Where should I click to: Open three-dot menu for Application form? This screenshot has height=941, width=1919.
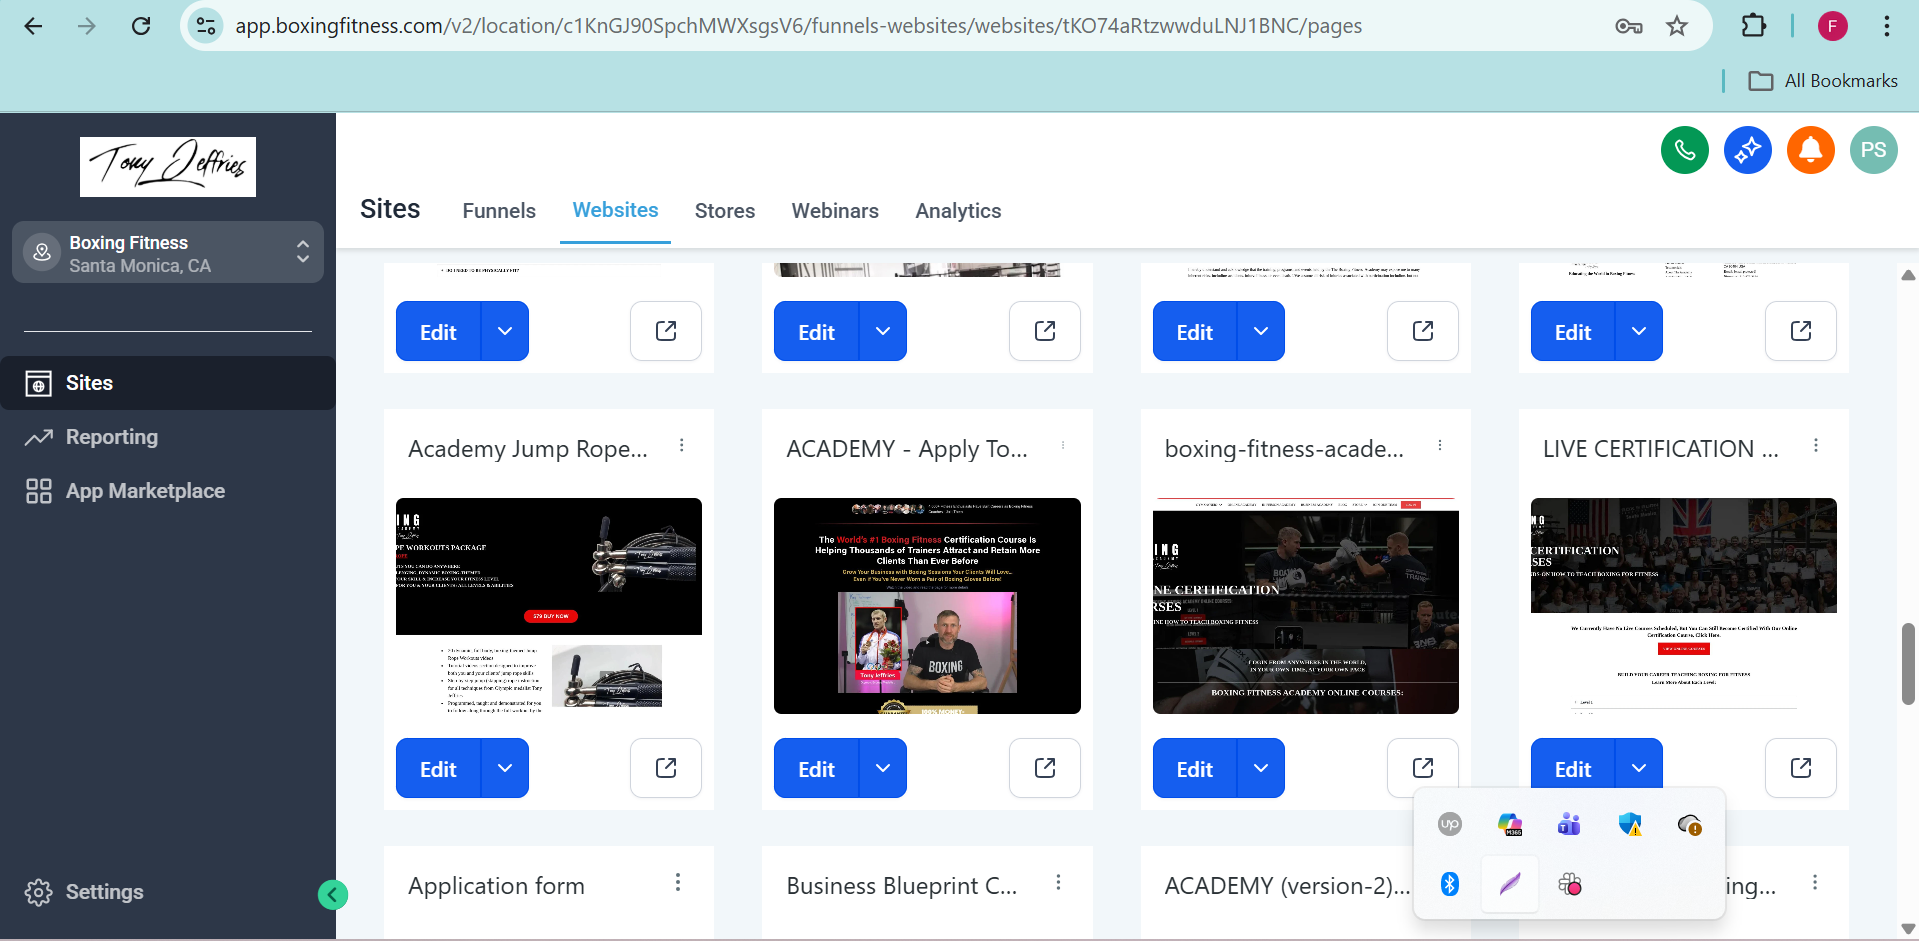[678, 882]
